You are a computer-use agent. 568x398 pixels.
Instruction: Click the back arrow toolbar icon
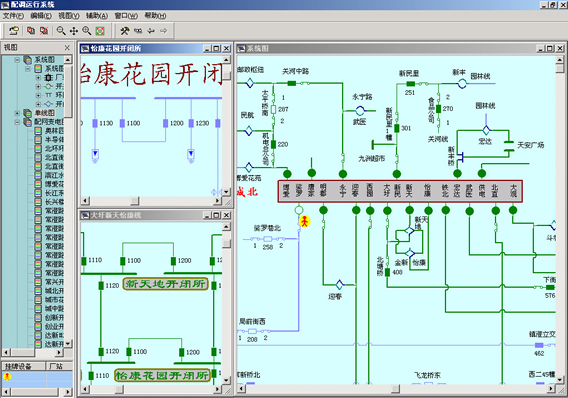pyautogui.click(x=151, y=31)
